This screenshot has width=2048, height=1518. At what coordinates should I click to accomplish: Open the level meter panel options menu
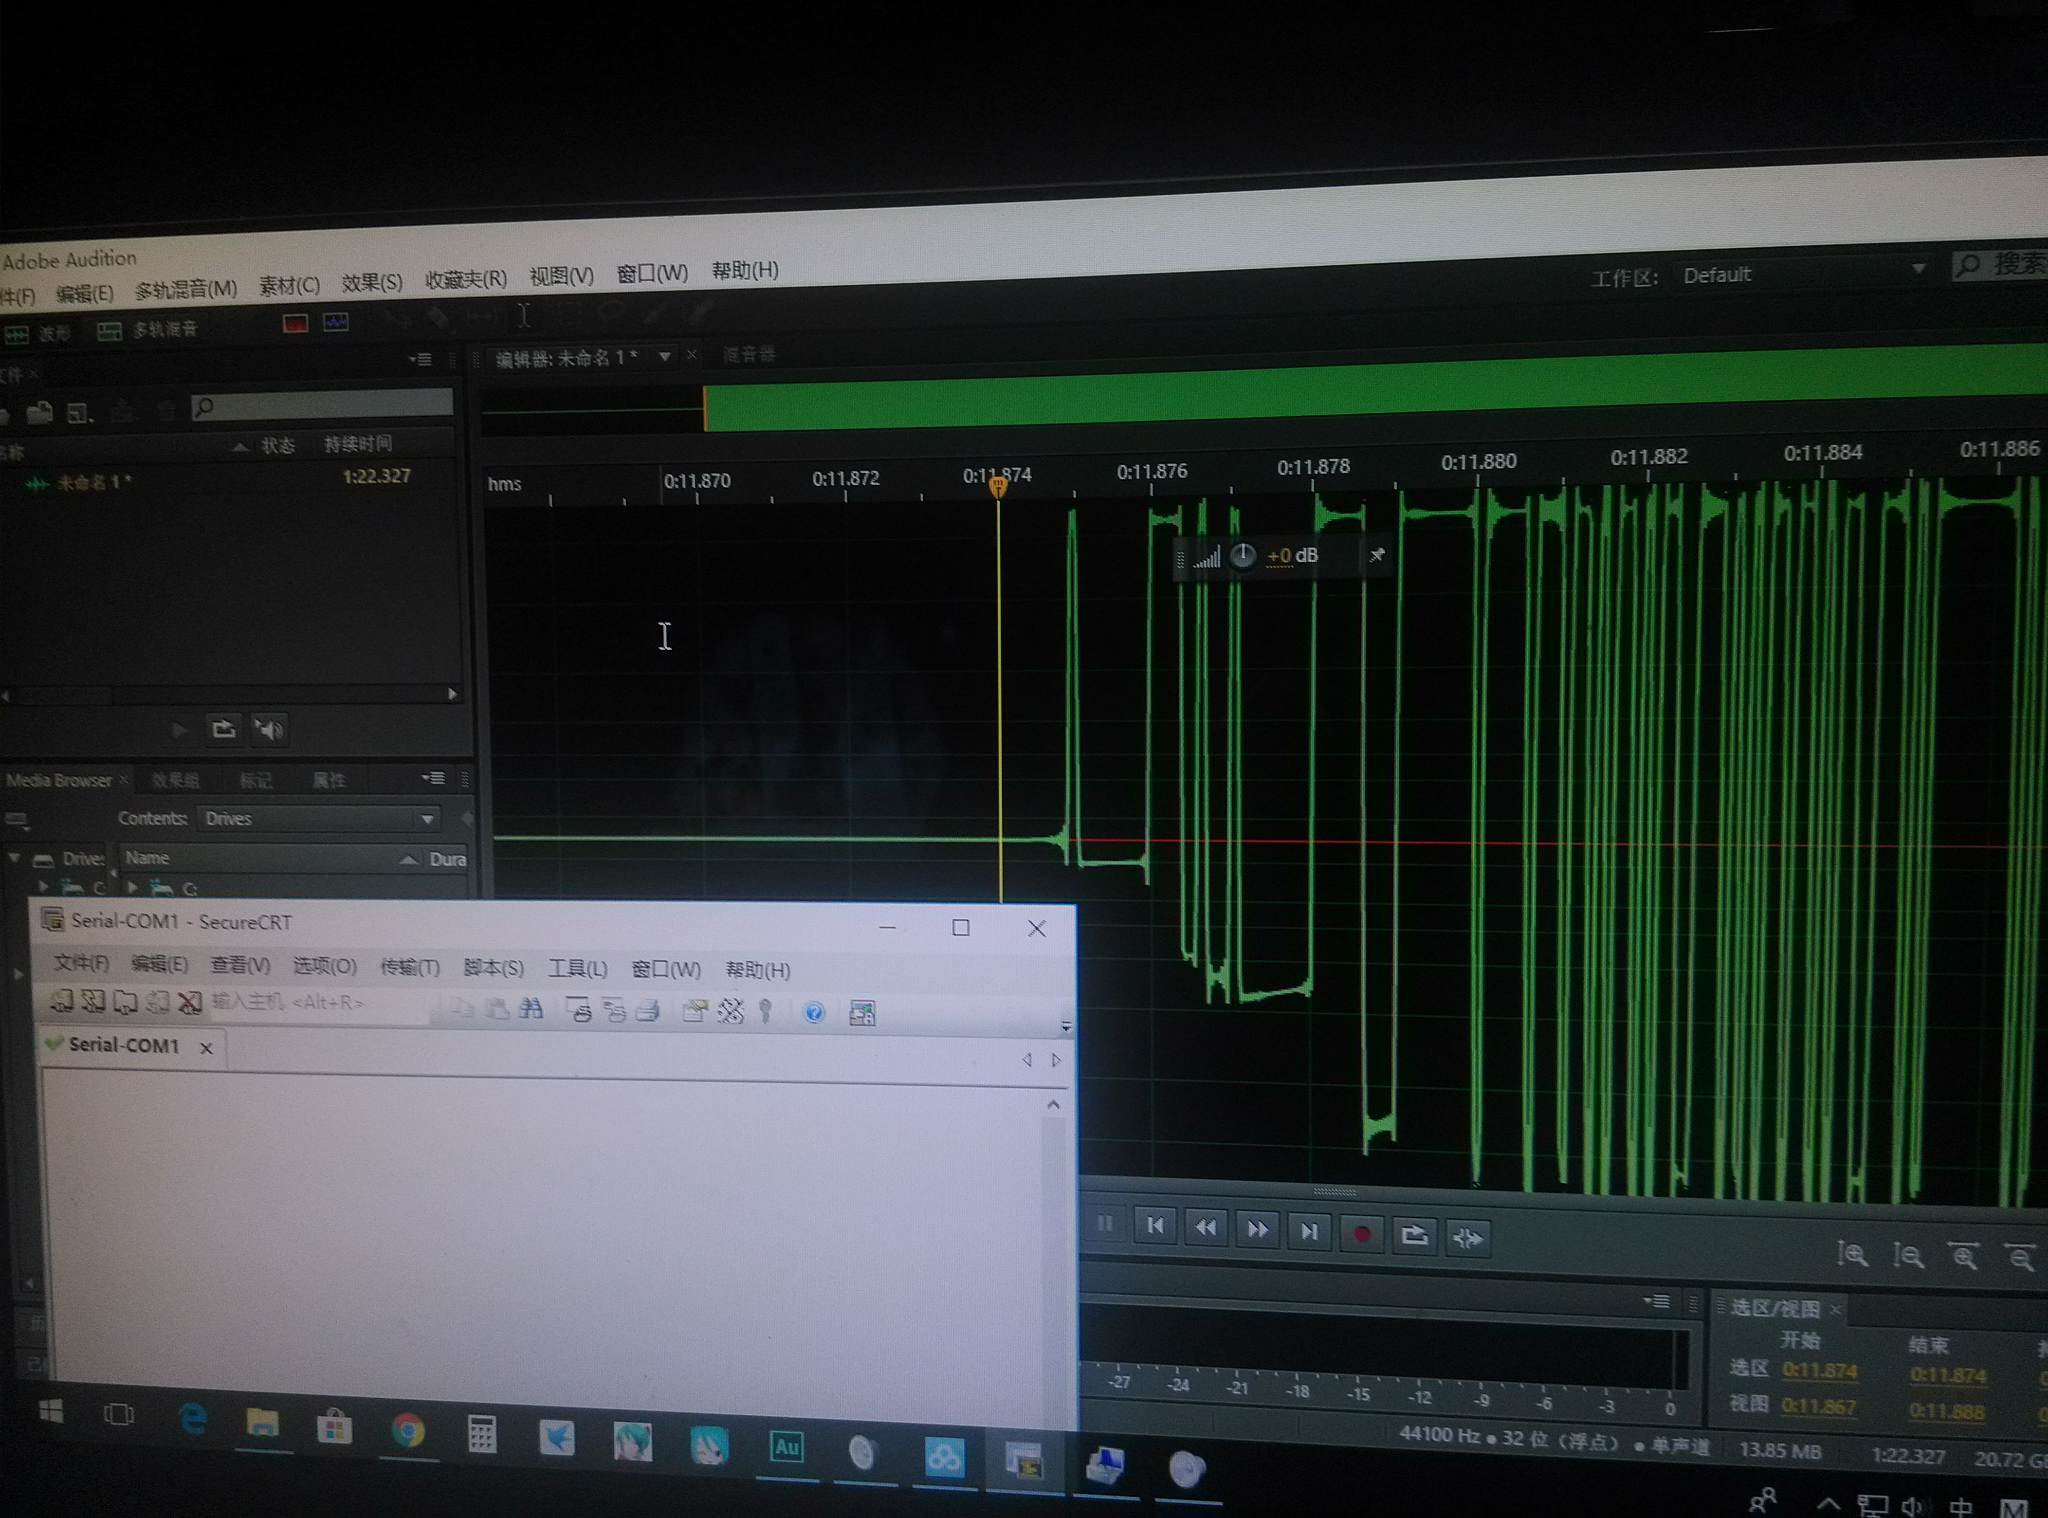1656,1301
